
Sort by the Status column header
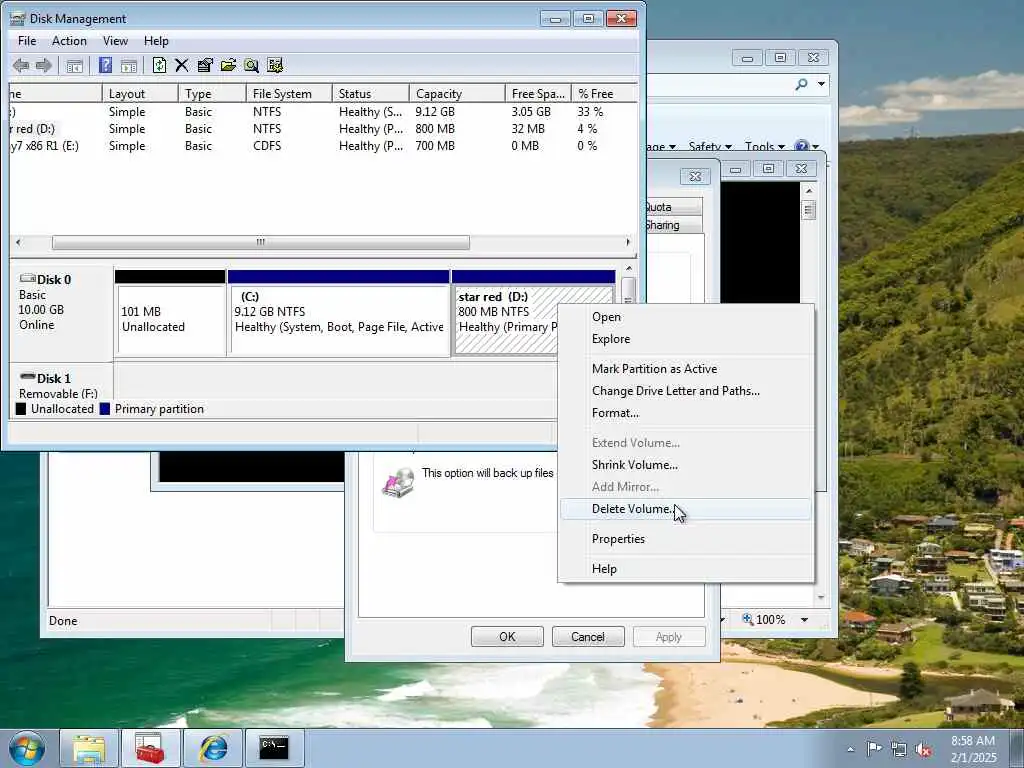(370, 93)
